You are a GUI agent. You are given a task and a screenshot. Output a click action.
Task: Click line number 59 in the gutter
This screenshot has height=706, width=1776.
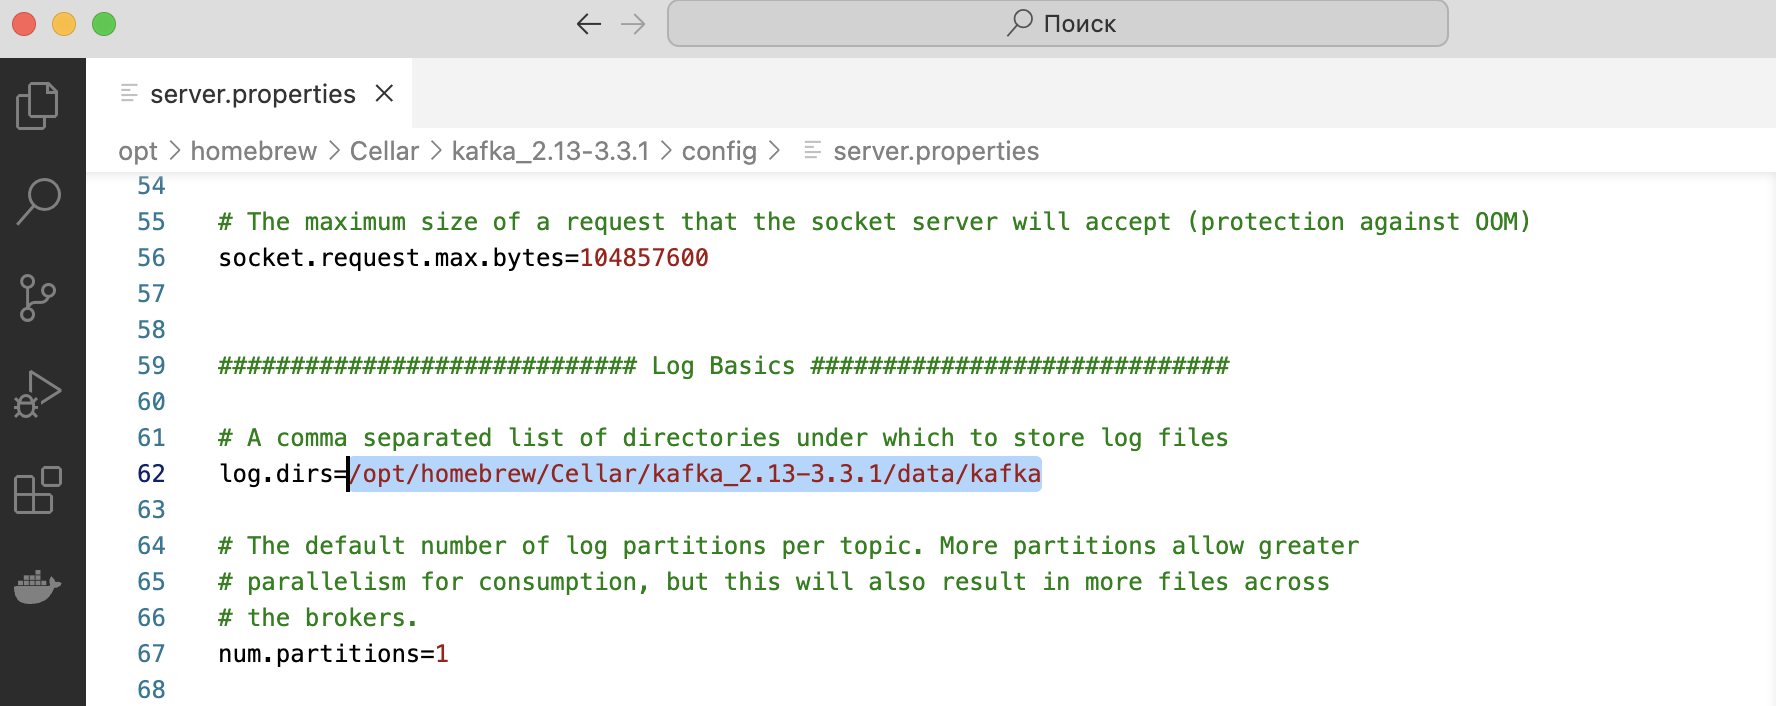pyautogui.click(x=151, y=365)
